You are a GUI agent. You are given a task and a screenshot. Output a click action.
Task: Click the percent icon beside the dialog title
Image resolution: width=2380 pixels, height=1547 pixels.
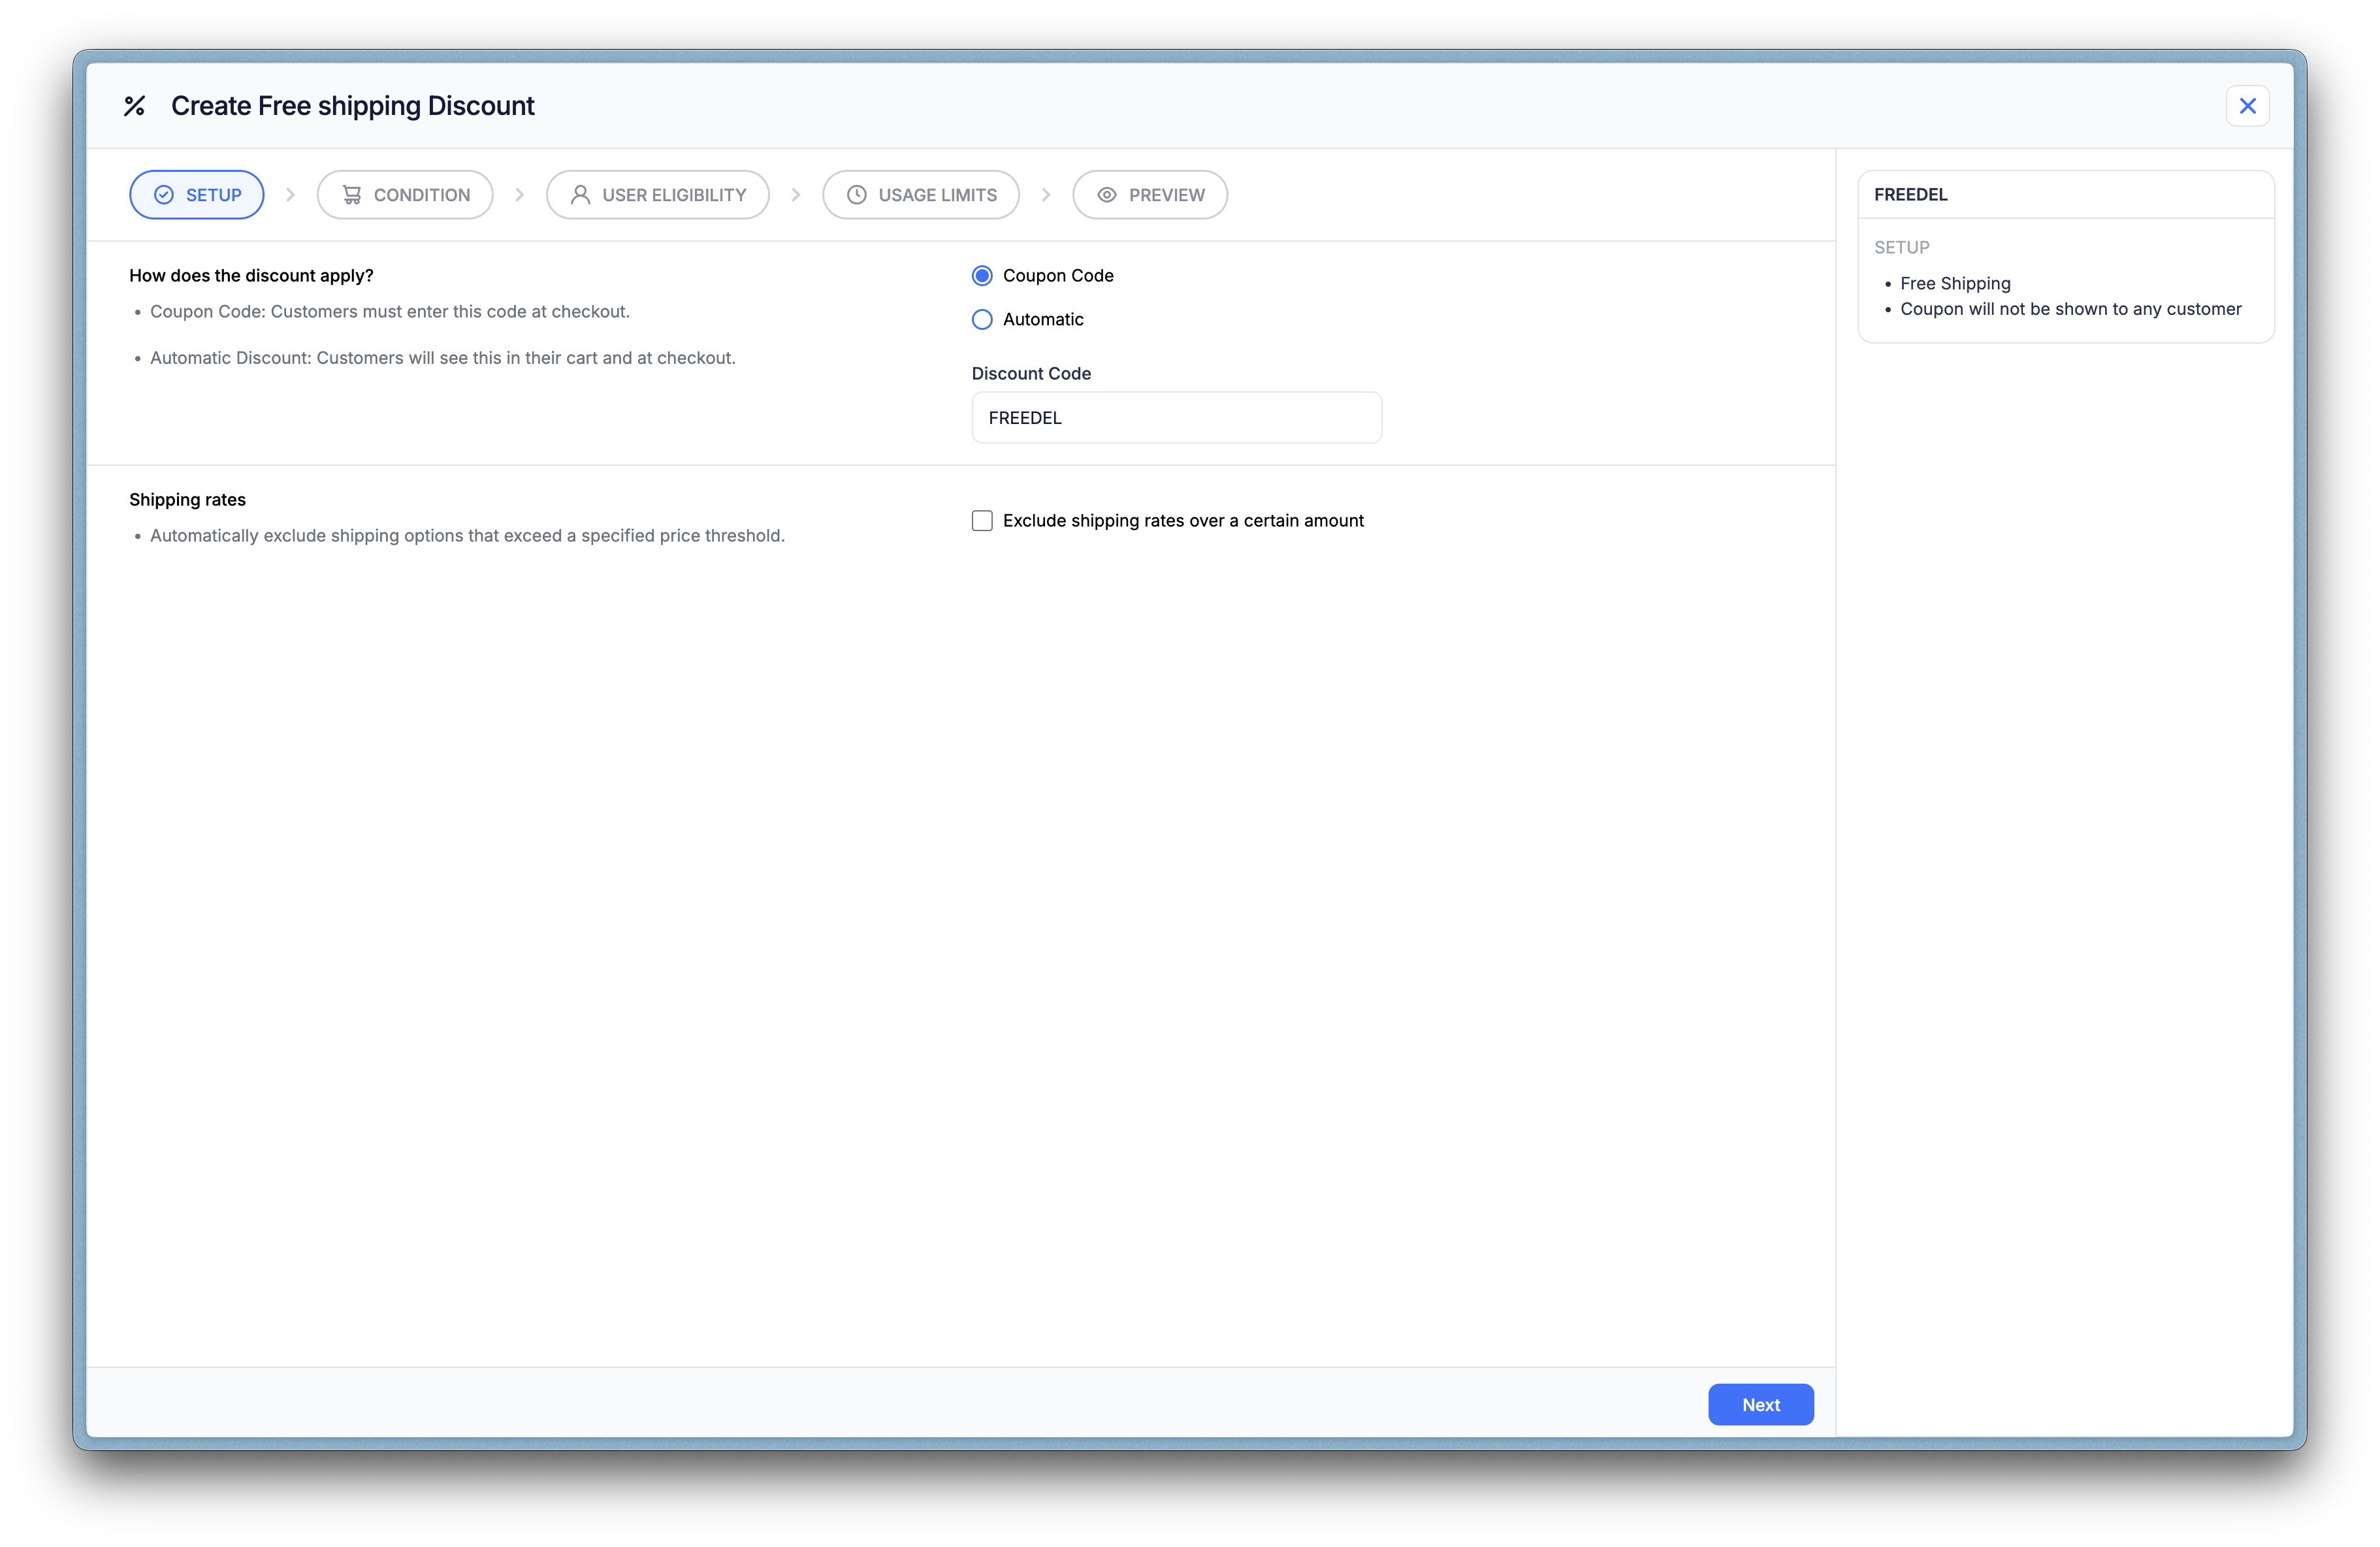[134, 106]
